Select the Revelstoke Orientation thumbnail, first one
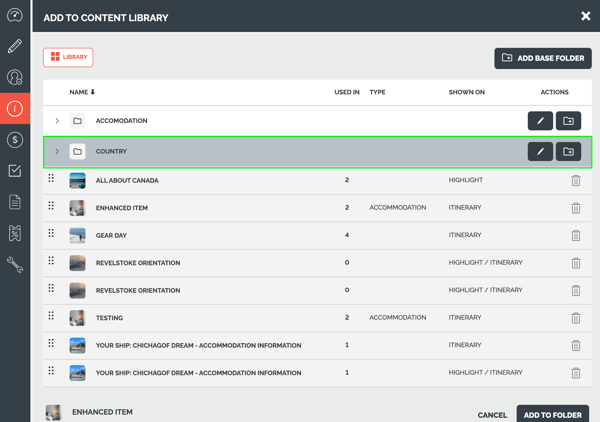The height and width of the screenshot is (422, 600). point(77,263)
